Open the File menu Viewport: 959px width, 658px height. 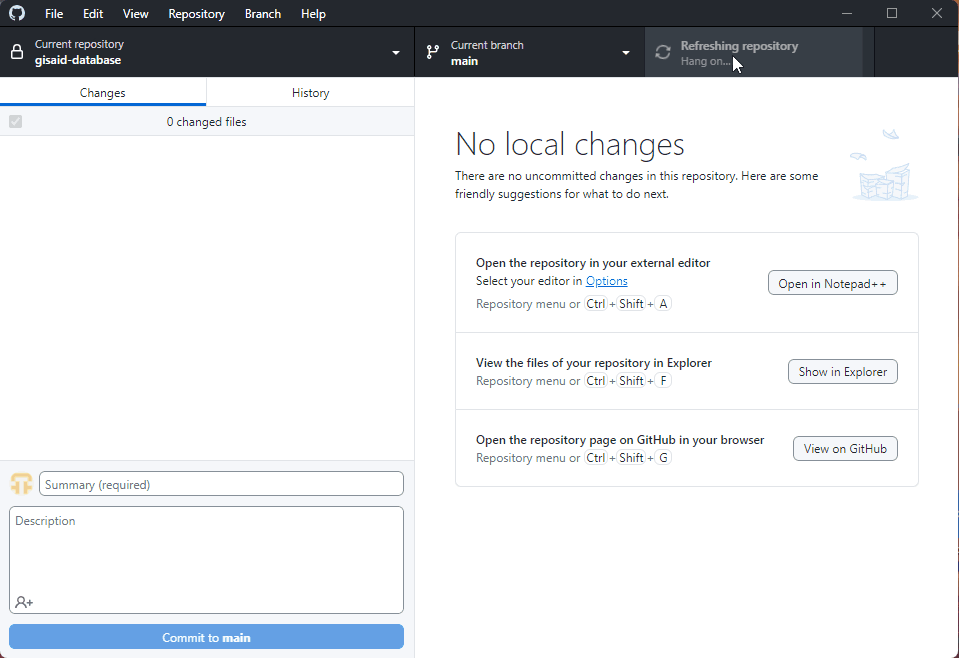53,13
